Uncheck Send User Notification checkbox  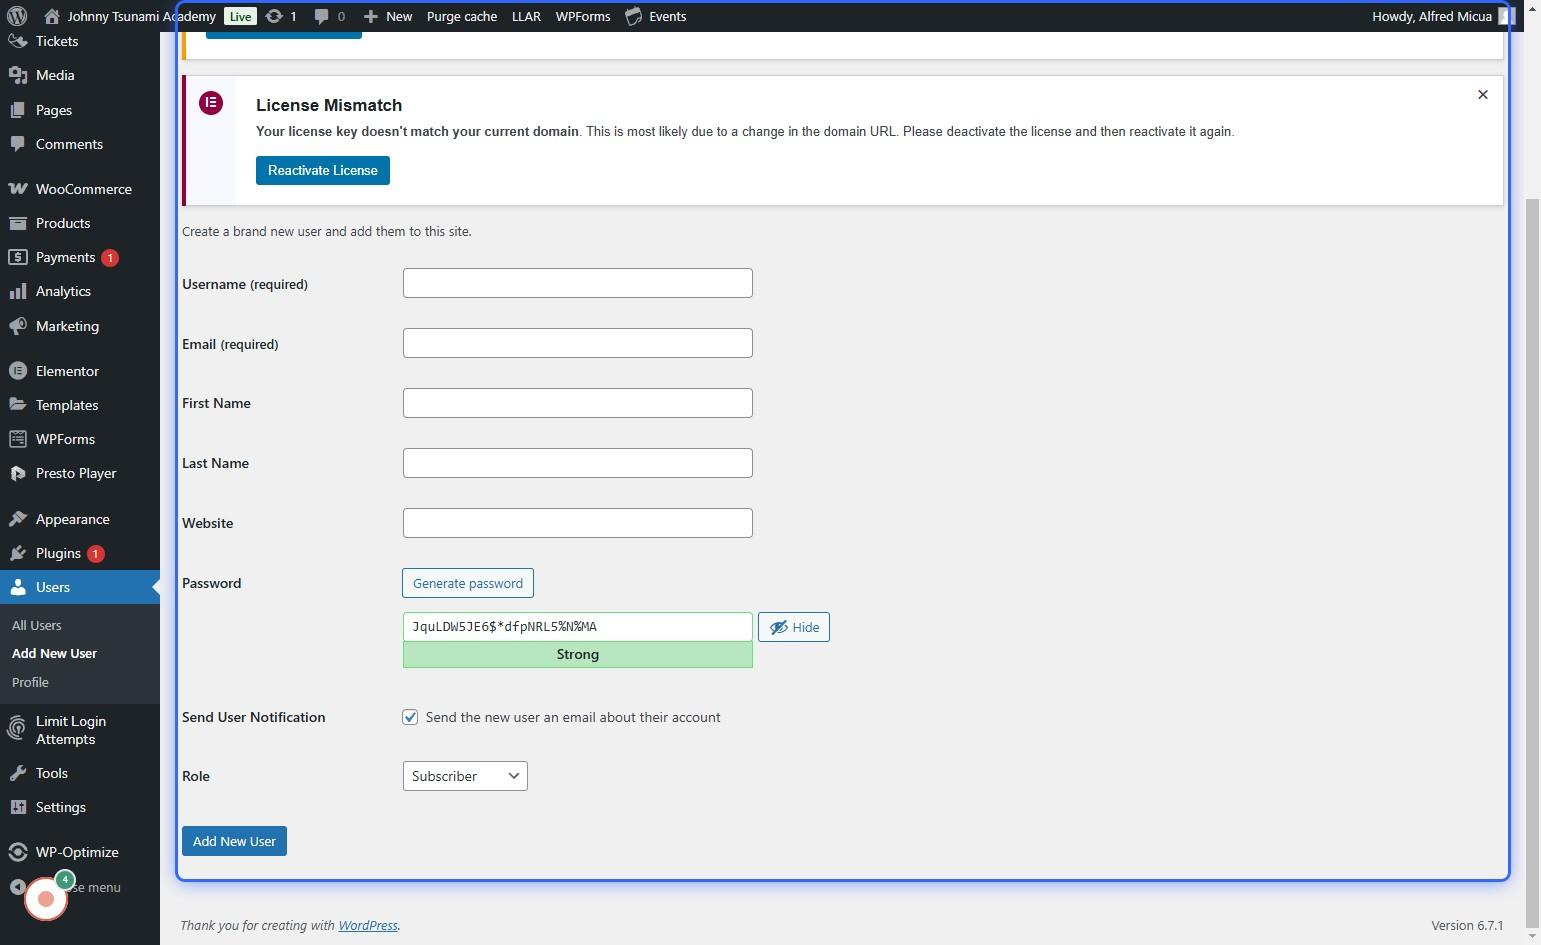410,717
